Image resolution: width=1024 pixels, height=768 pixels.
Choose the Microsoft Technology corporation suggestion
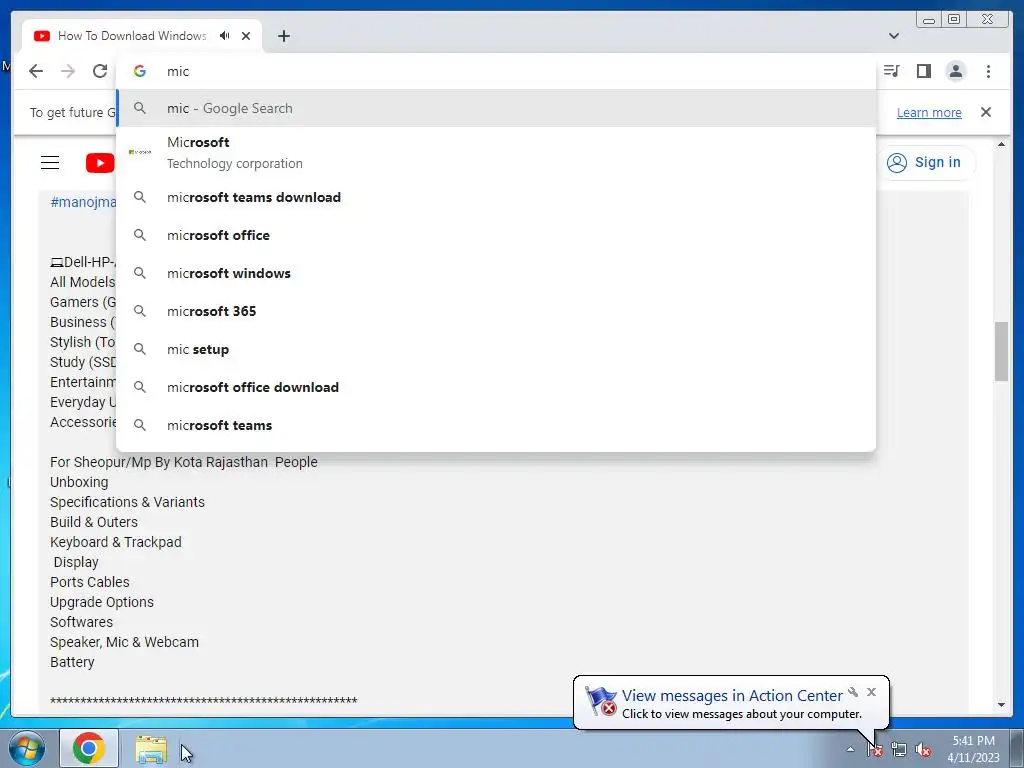click(496, 153)
